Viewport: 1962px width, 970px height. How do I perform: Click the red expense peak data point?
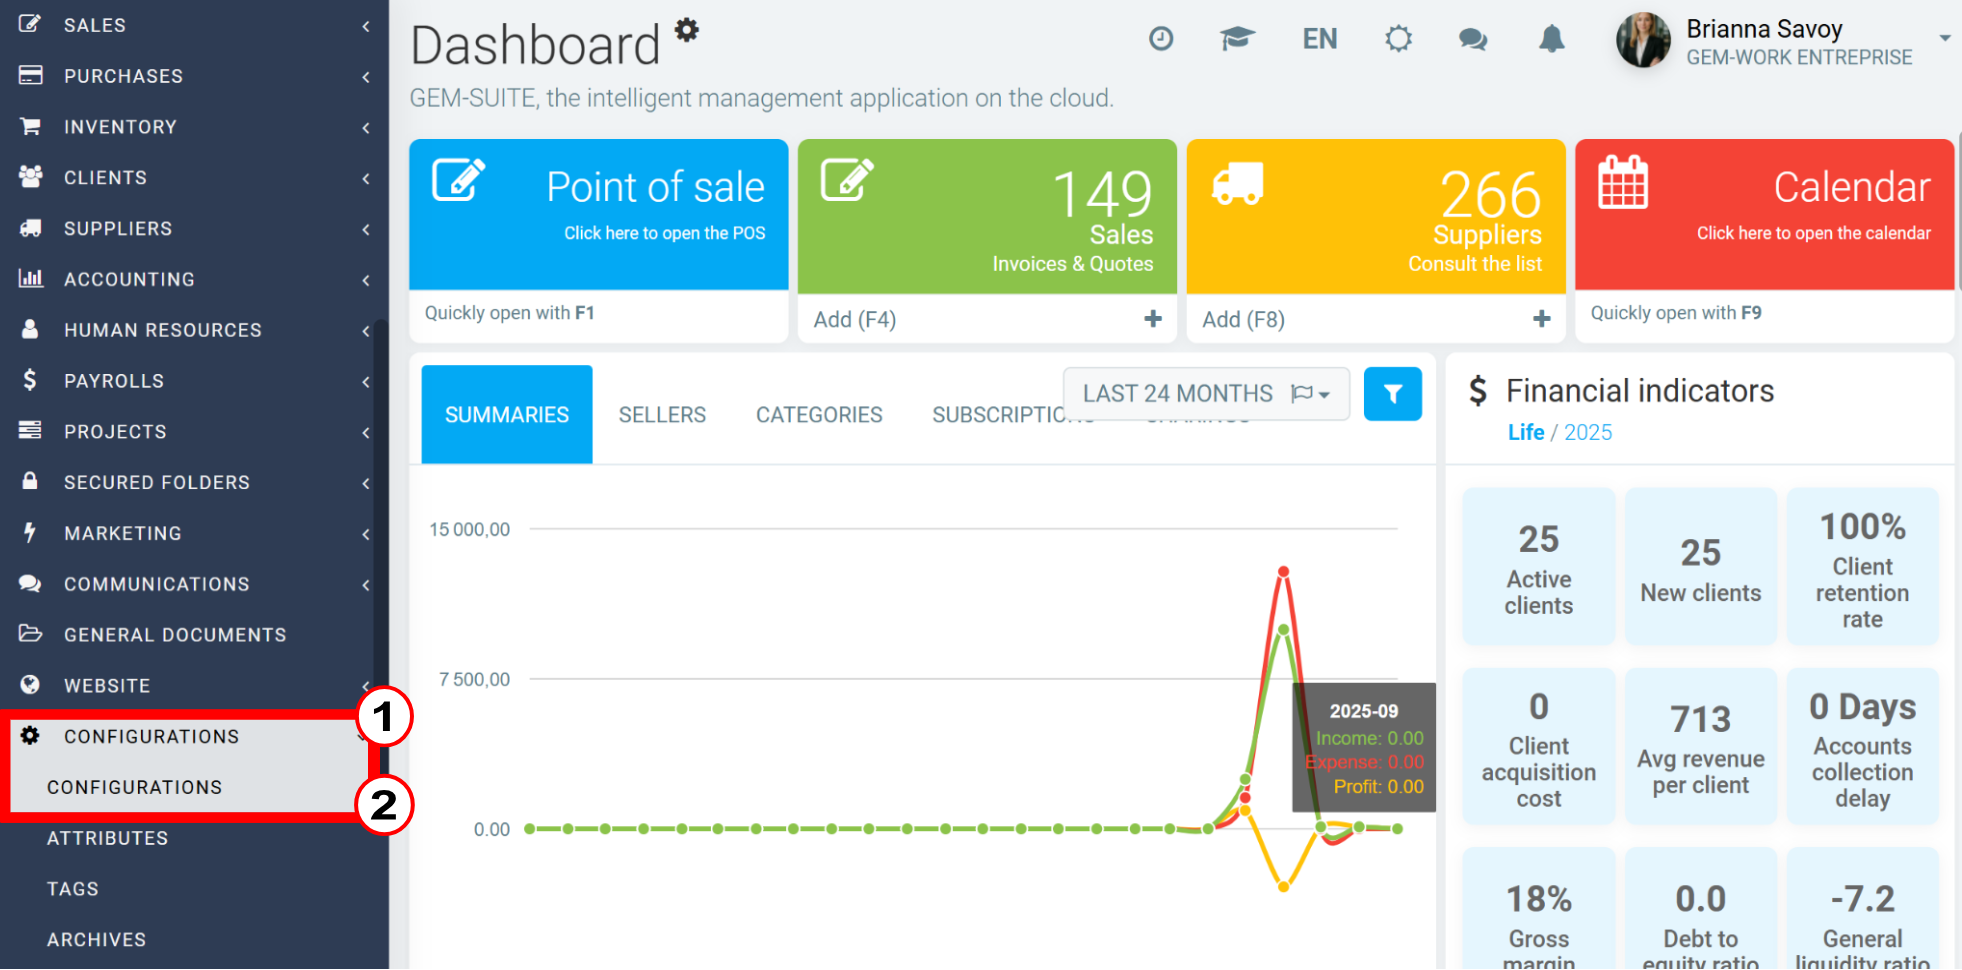point(1283,572)
